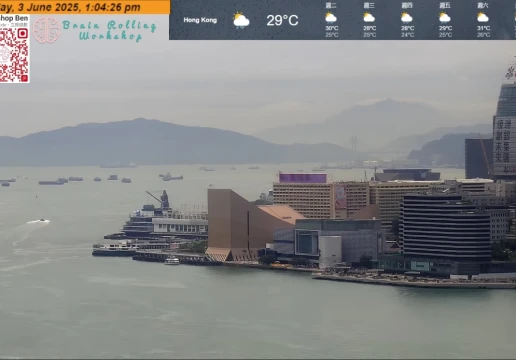Viewport: 516px width, 360px height.
Task: Select the 週二 day label in forecast
Action: click(331, 5)
